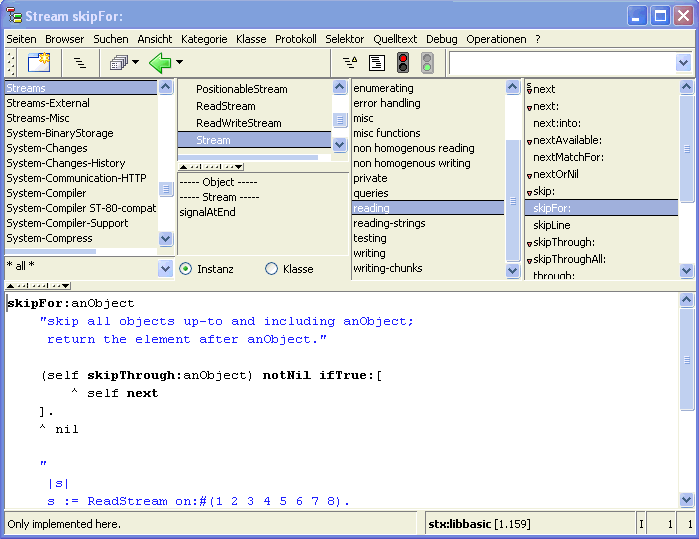Open the Kategorie menu
Image resolution: width=699 pixels, height=539 pixels.
204,39
